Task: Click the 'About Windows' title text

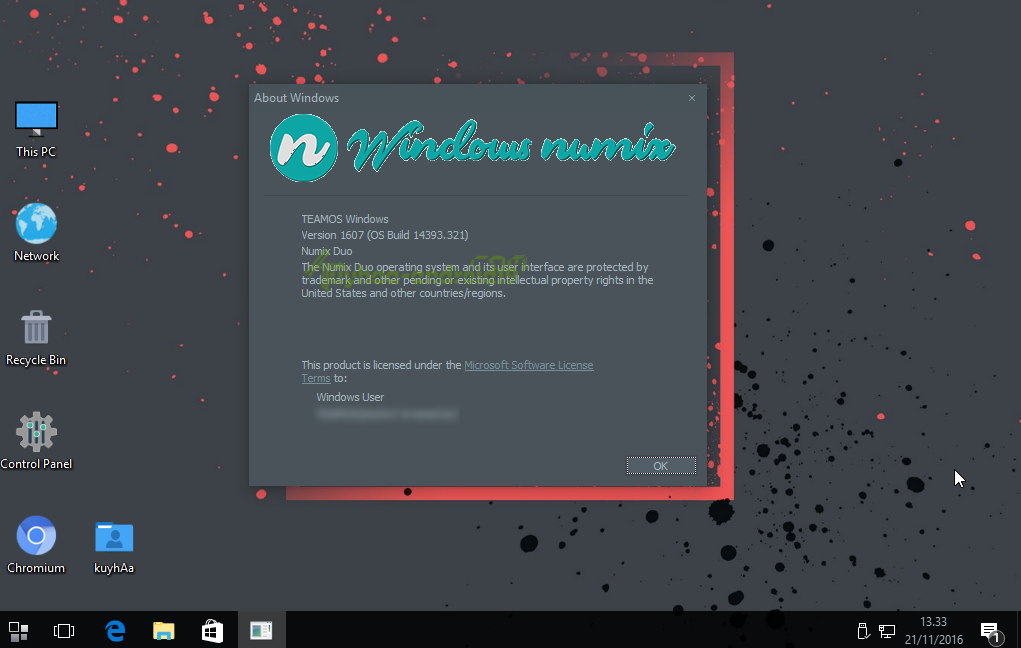Action: 296,98
